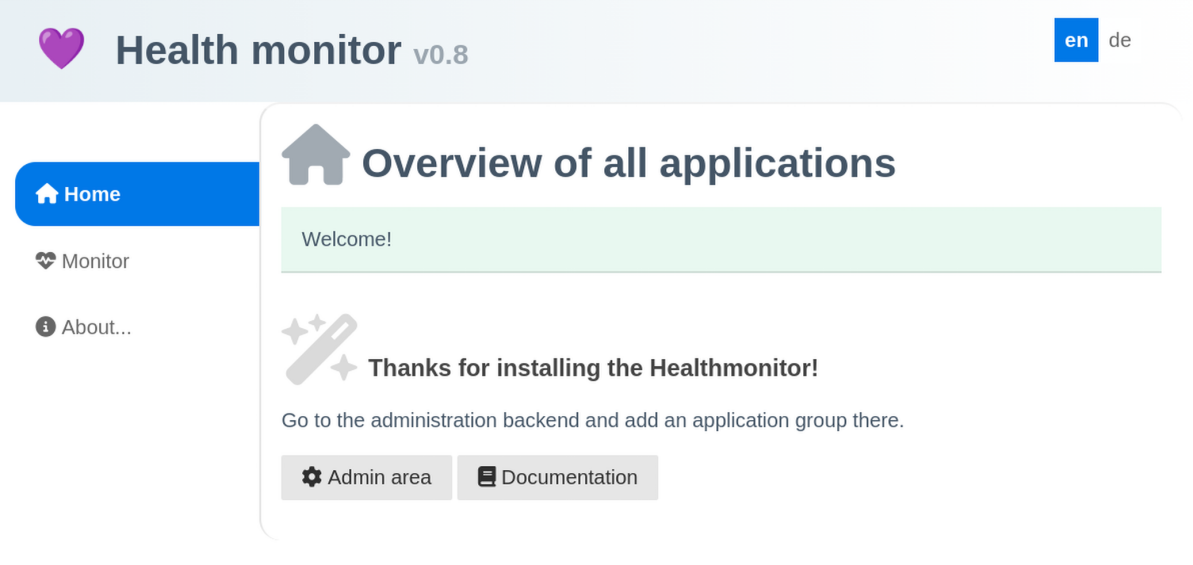Click the magic wand sparkle icon
This screenshot has height=565, width=1193.
coord(319,349)
